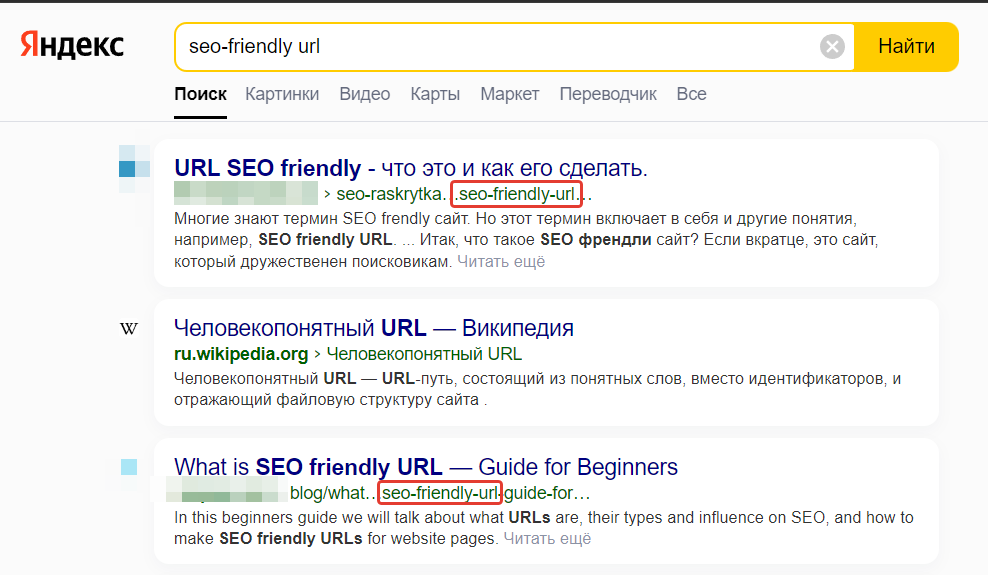Image resolution: width=988 pixels, height=575 pixels.
Task: Switch to the Картинки tab
Action: point(282,94)
